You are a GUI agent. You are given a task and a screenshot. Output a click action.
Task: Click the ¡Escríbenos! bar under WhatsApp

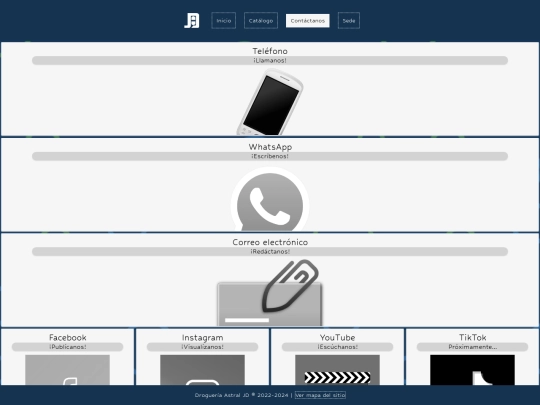(x=270, y=156)
